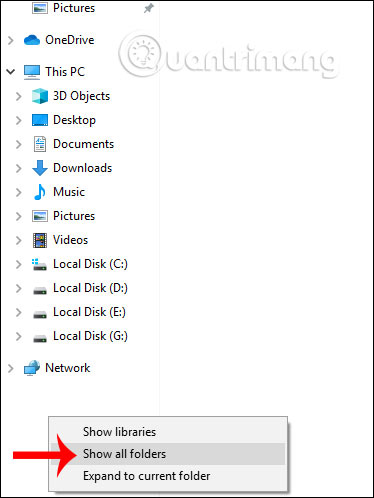Select Local Disk (E:) entry
This screenshot has height=498, width=374.
89,312
